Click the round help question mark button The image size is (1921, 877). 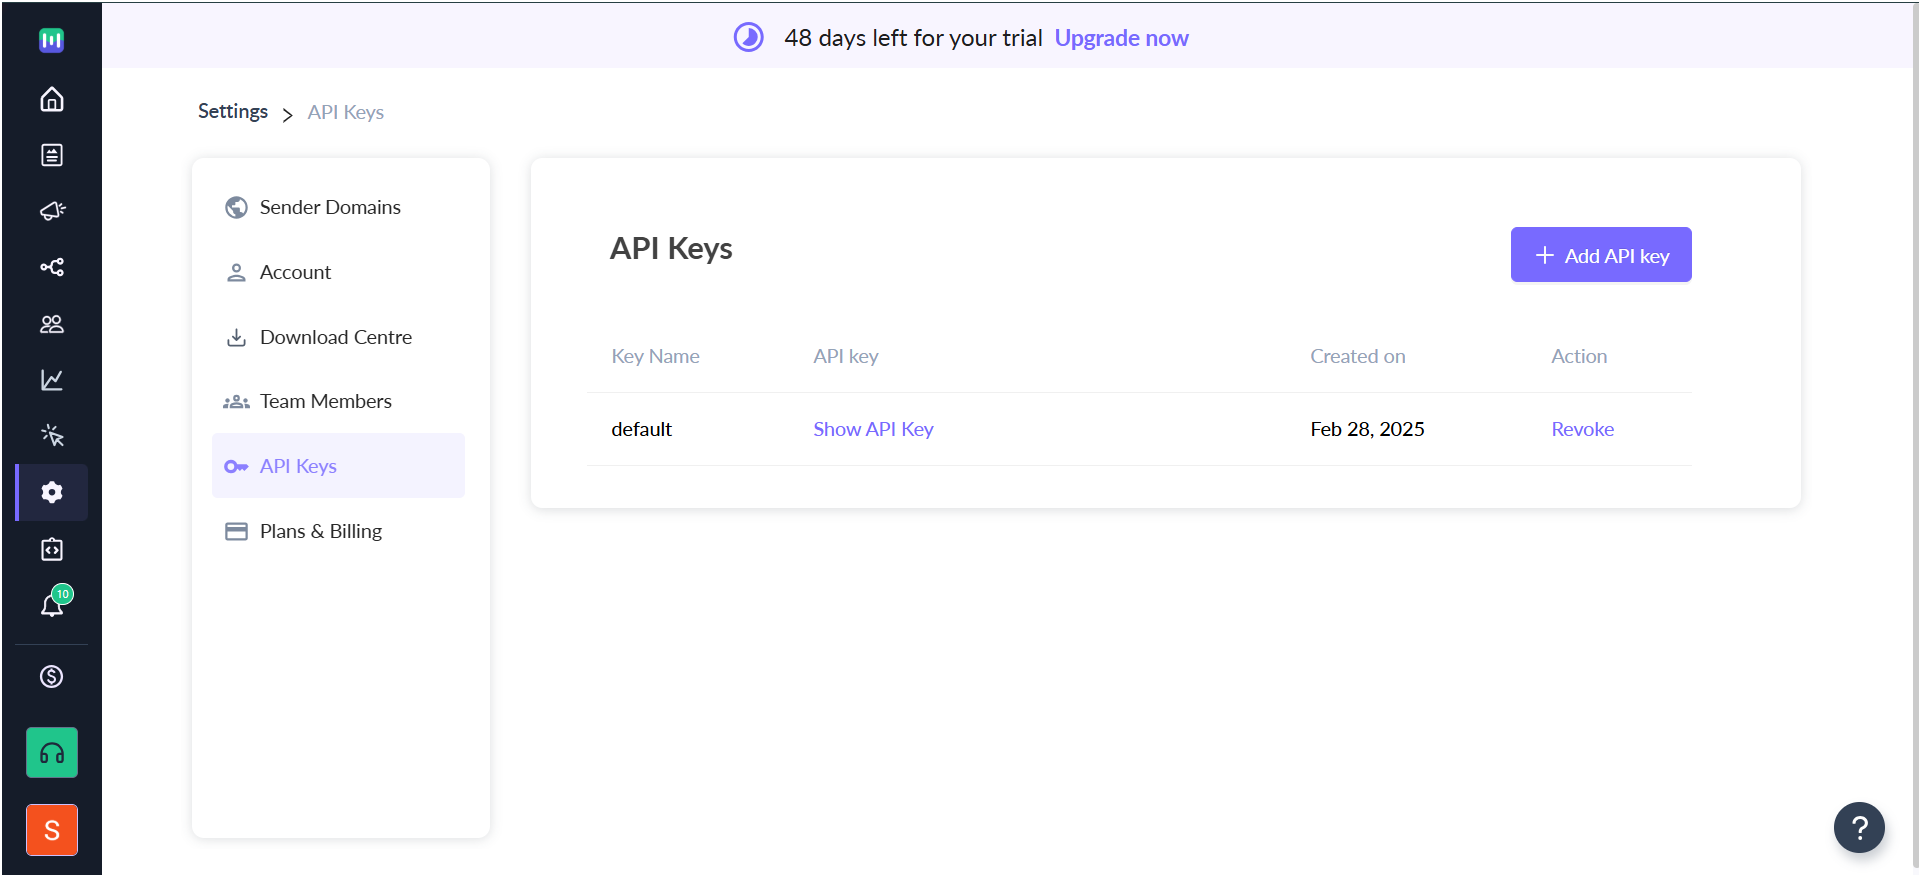coord(1859,828)
